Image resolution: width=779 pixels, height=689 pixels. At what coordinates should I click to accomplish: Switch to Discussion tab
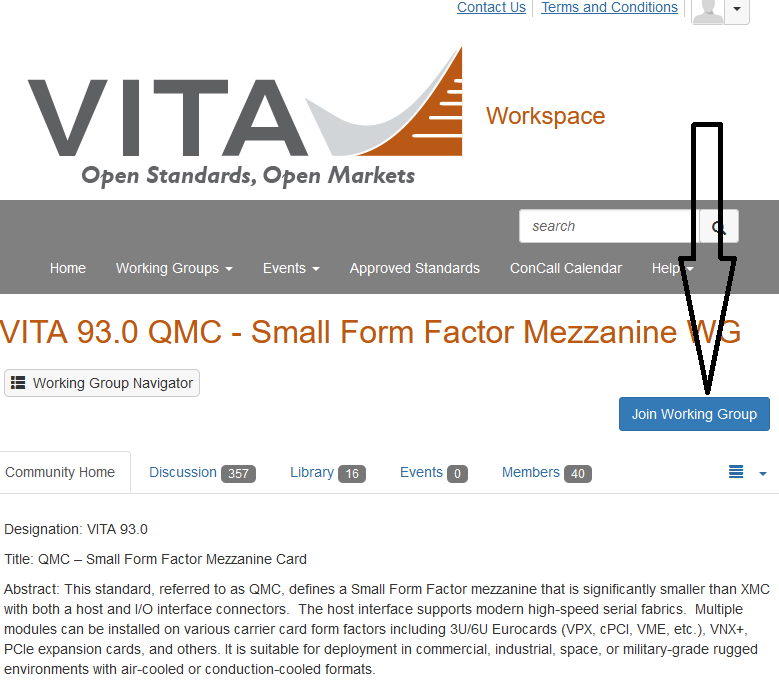[x=202, y=472]
